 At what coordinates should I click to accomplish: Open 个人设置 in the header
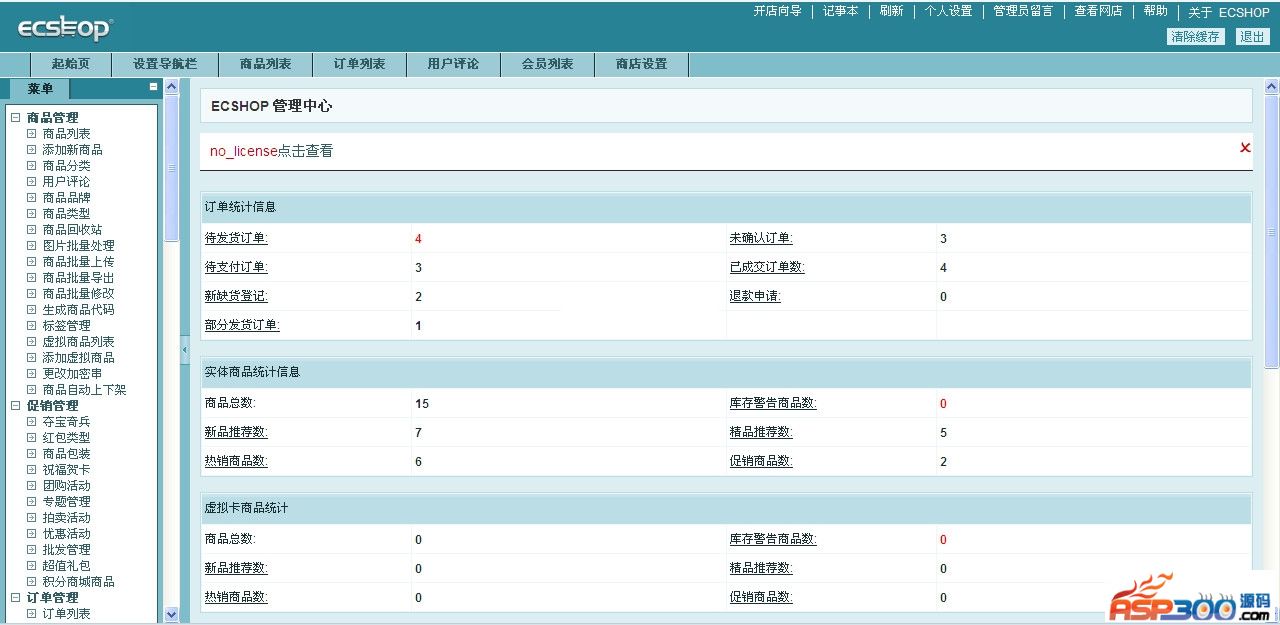click(x=948, y=11)
